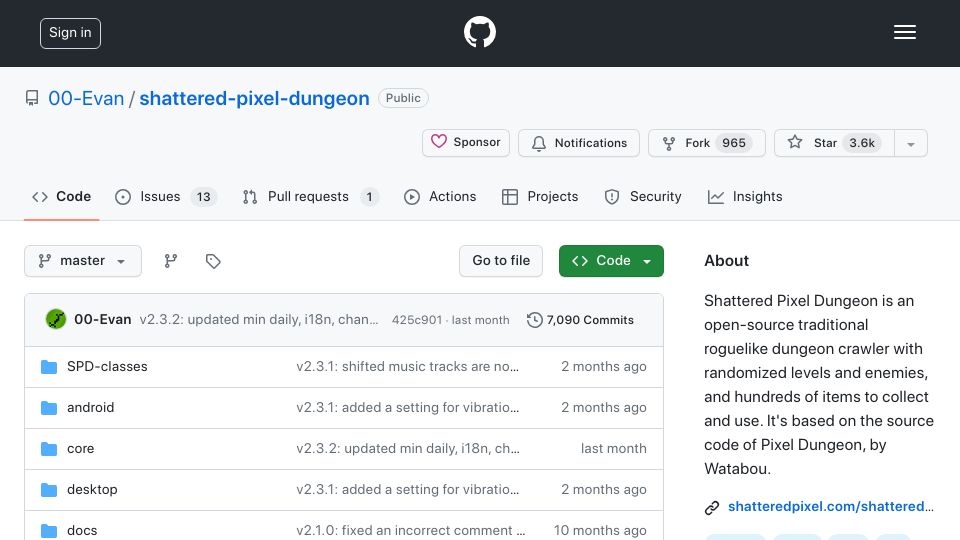Image resolution: width=960 pixels, height=540 pixels.
Task: Open the SPD-classes folder
Action: 107,366
